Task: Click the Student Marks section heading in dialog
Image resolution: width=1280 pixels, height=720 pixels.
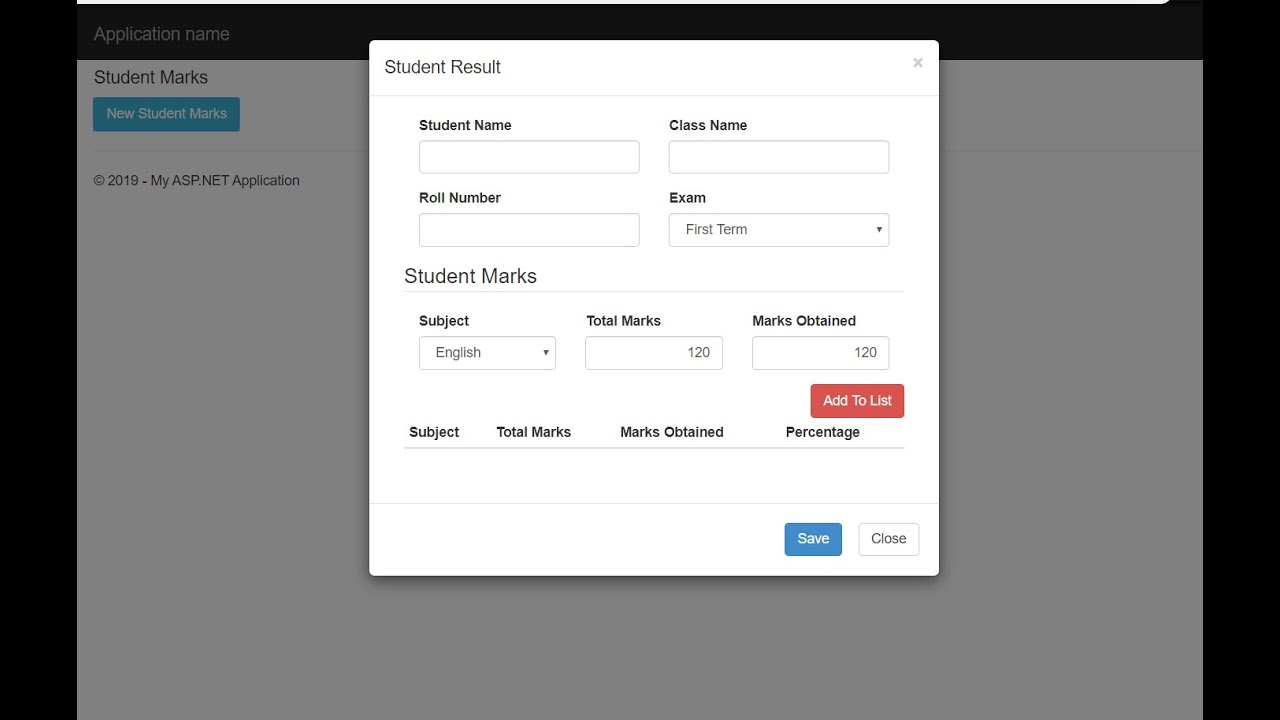Action: coord(470,276)
